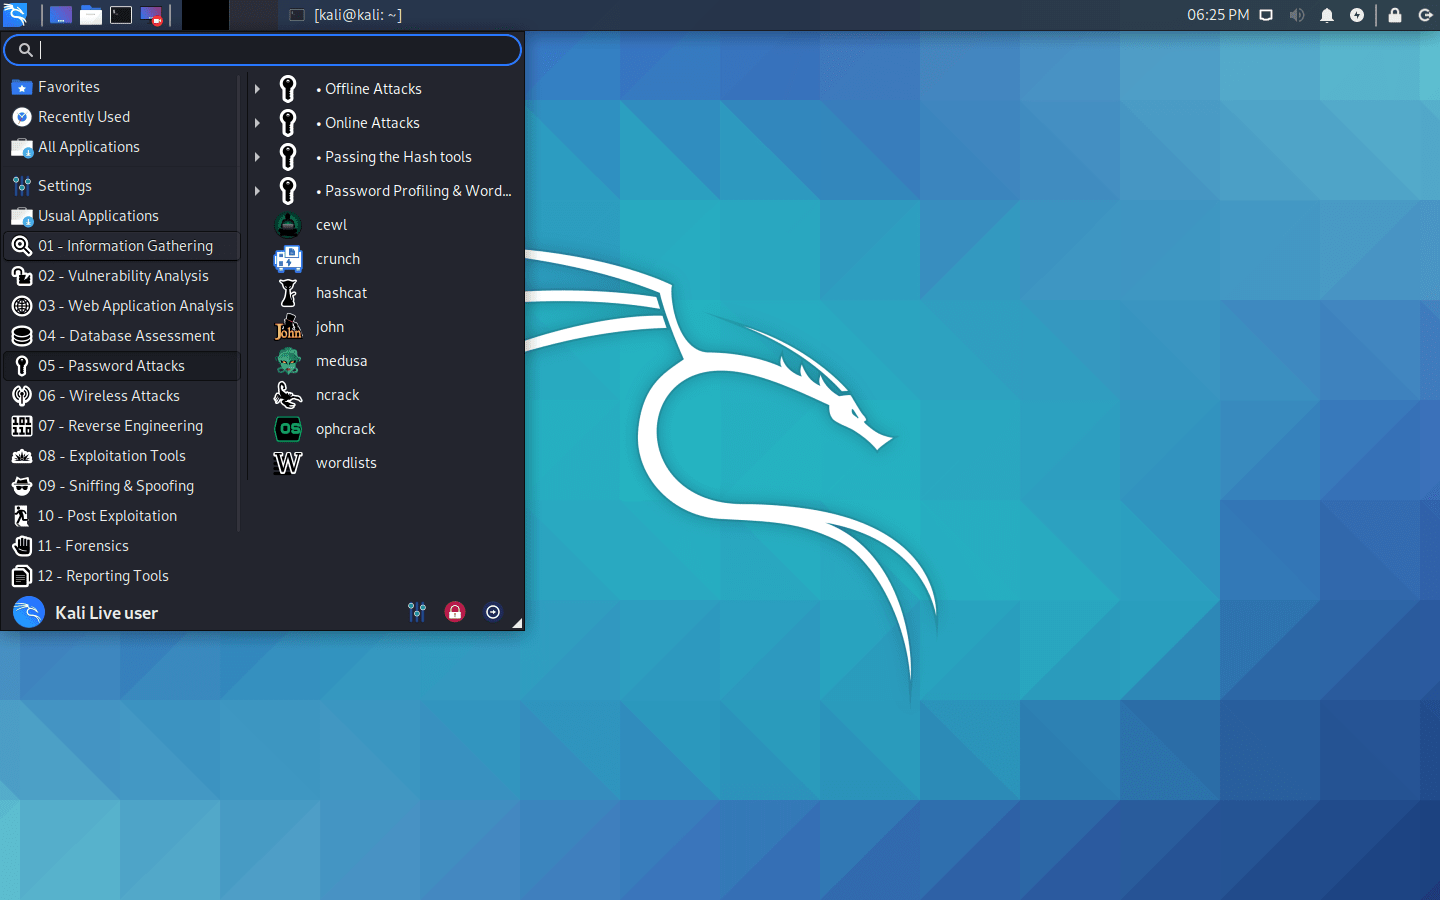The image size is (1440, 900).
Task: Open the notifications bell in the tray
Action: (1327, 15)
